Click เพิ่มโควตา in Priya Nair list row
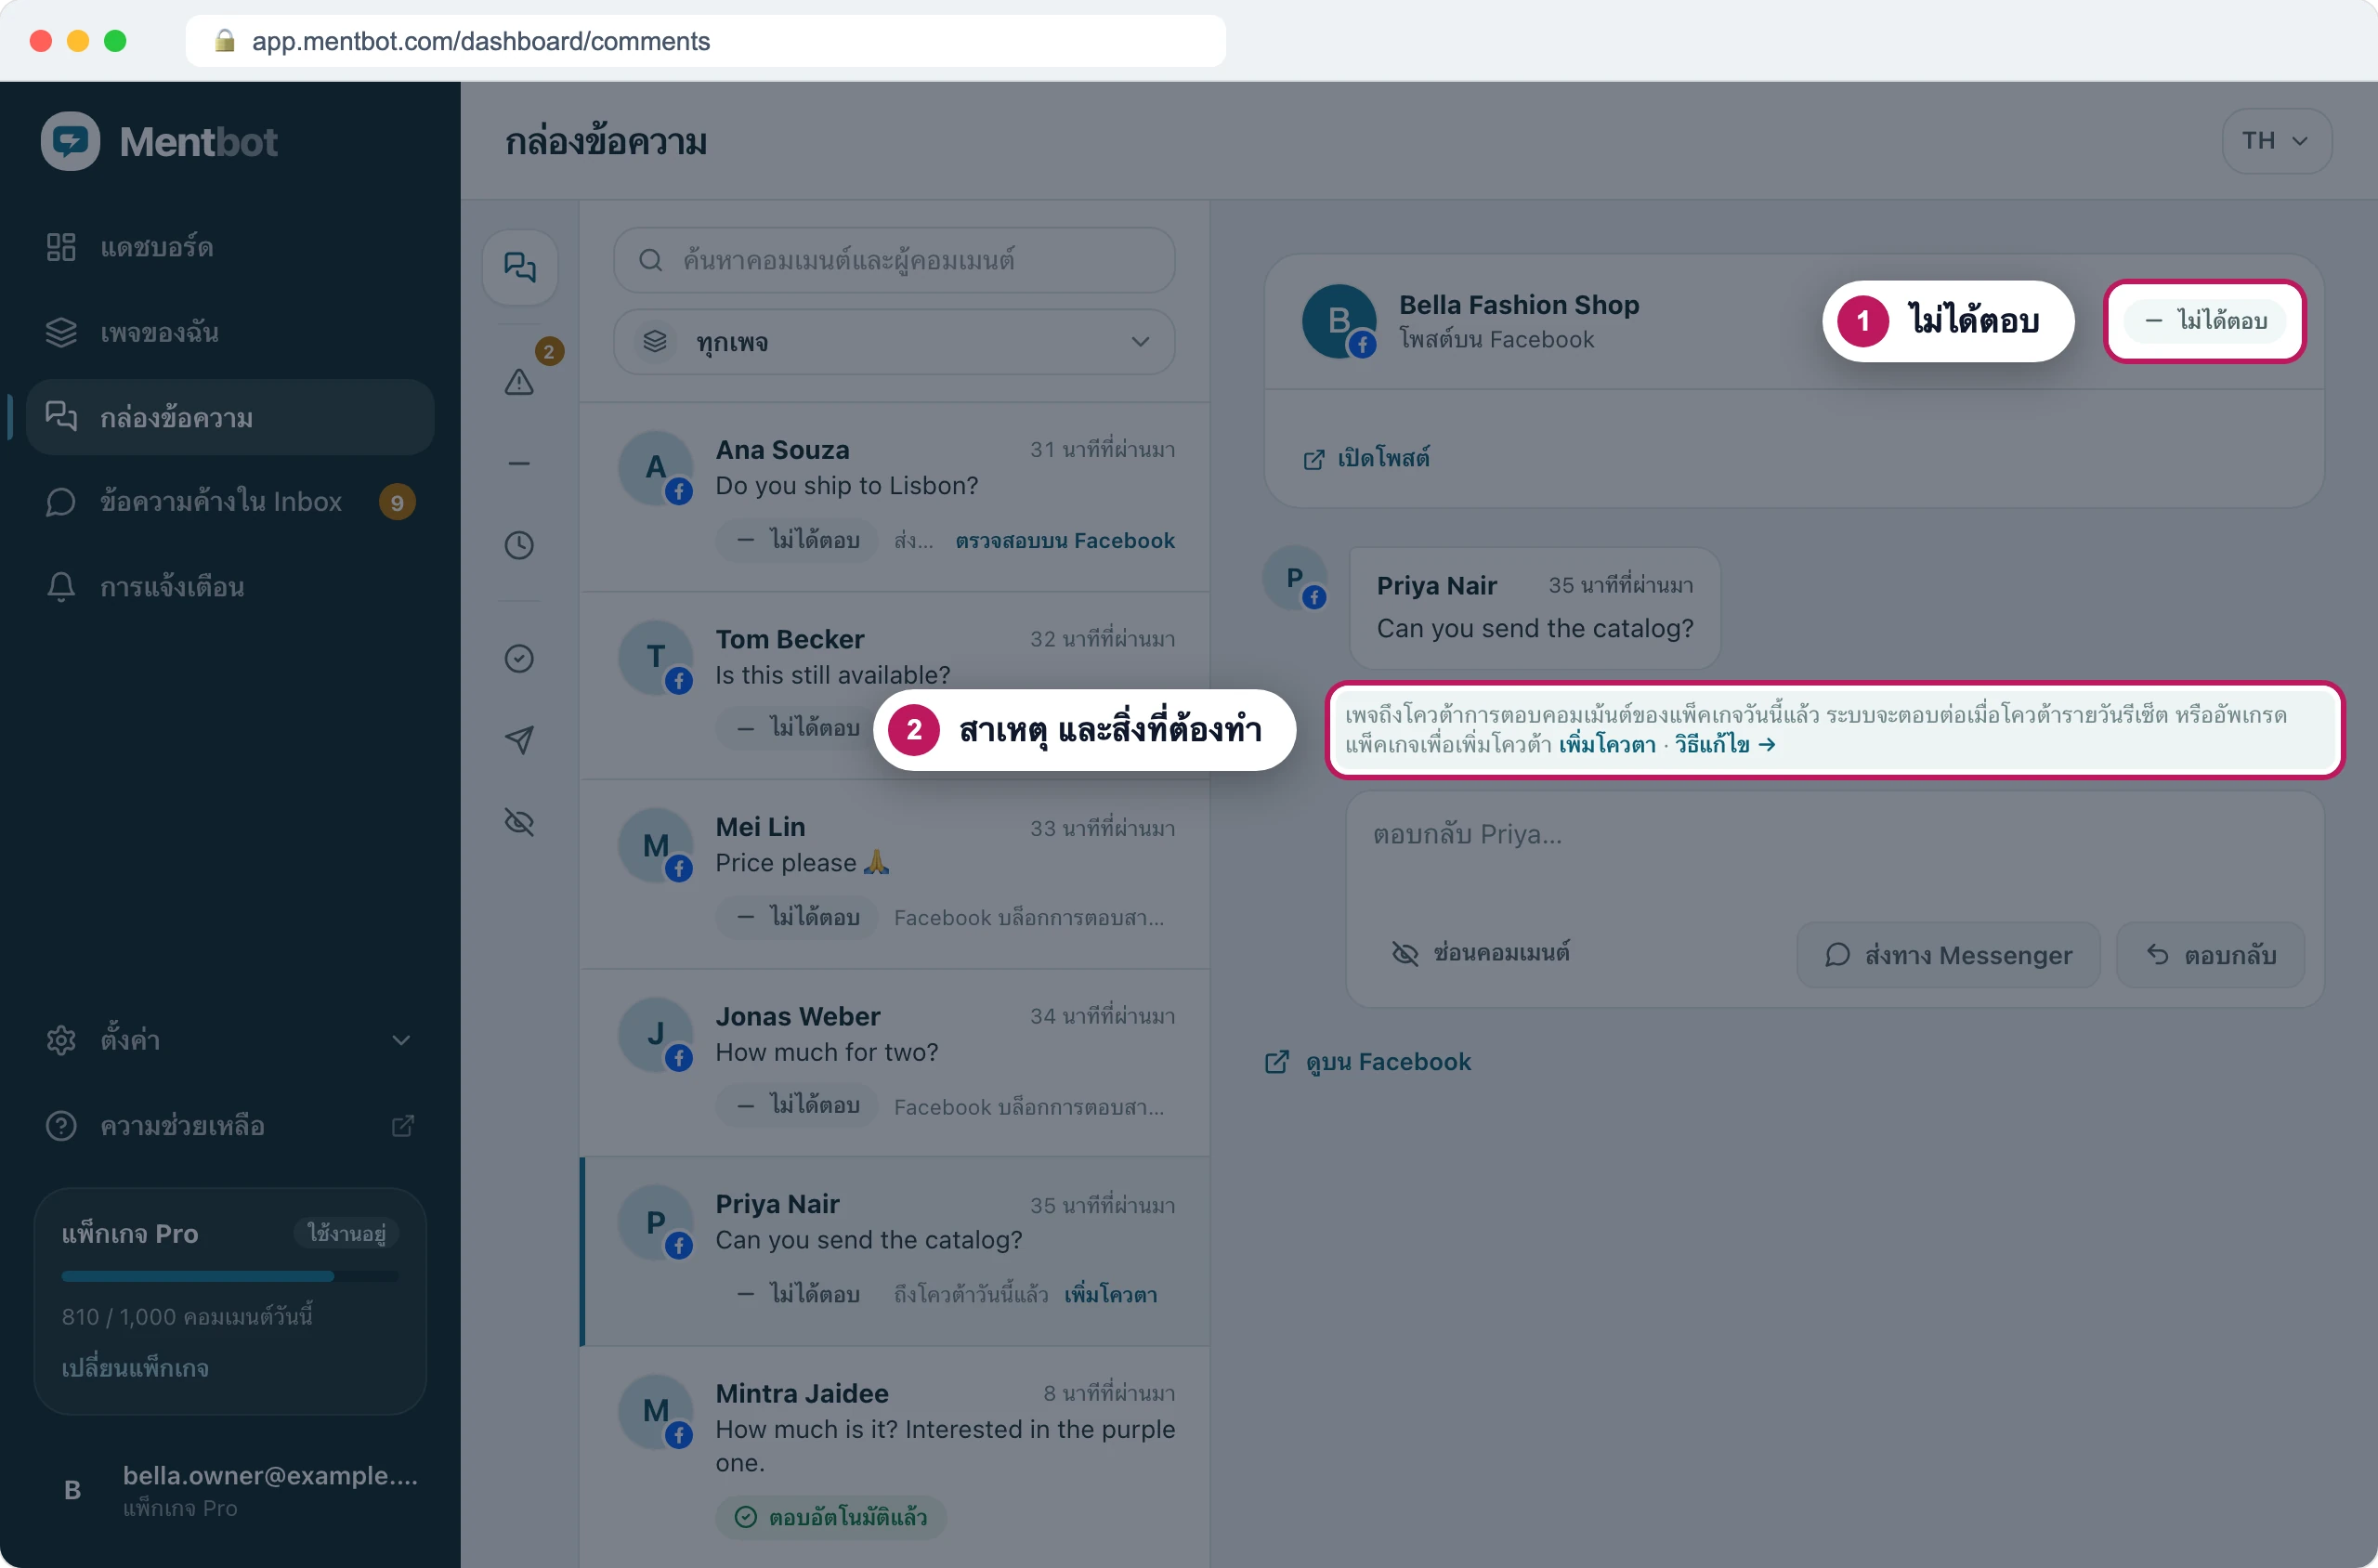This screenshot has width=2378, height=1568. click(1110, 1295)
